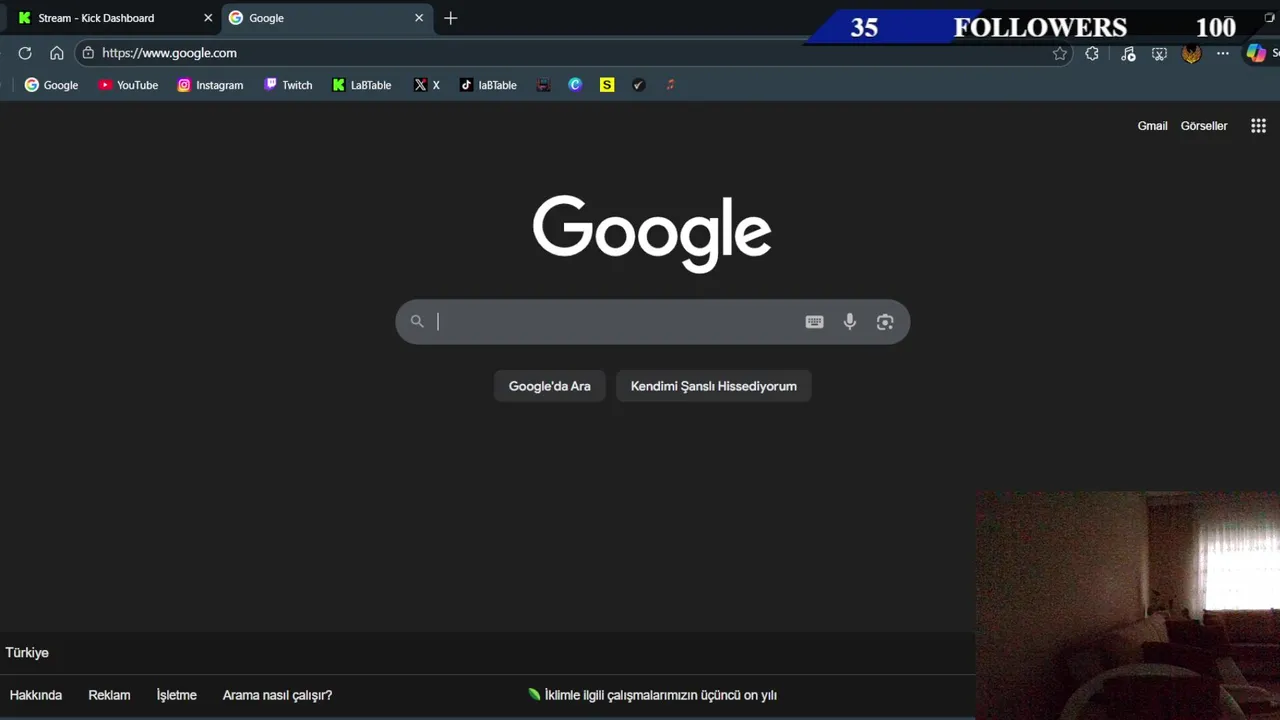Open the Gmail link
The height and width of the screenshot is (720, 1280).
tap(1152, 126)
